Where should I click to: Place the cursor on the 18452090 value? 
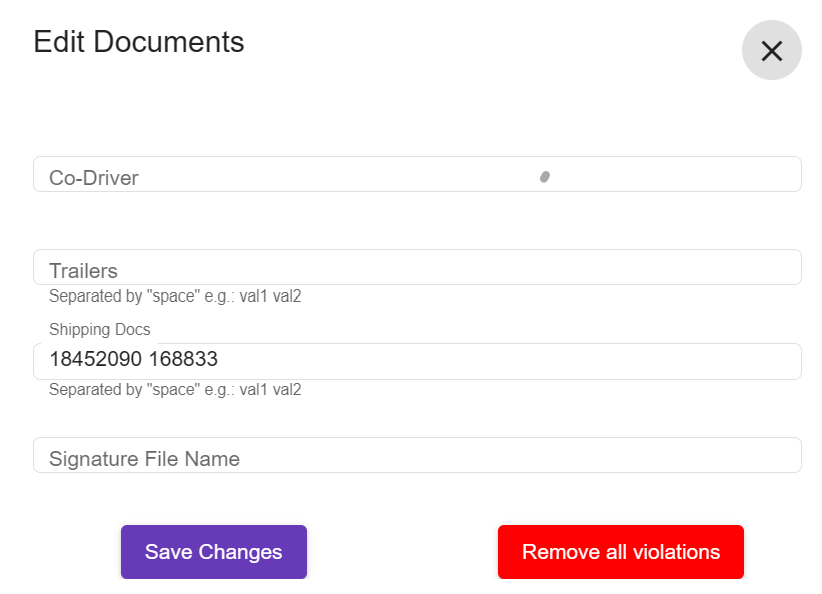point(95,359)
